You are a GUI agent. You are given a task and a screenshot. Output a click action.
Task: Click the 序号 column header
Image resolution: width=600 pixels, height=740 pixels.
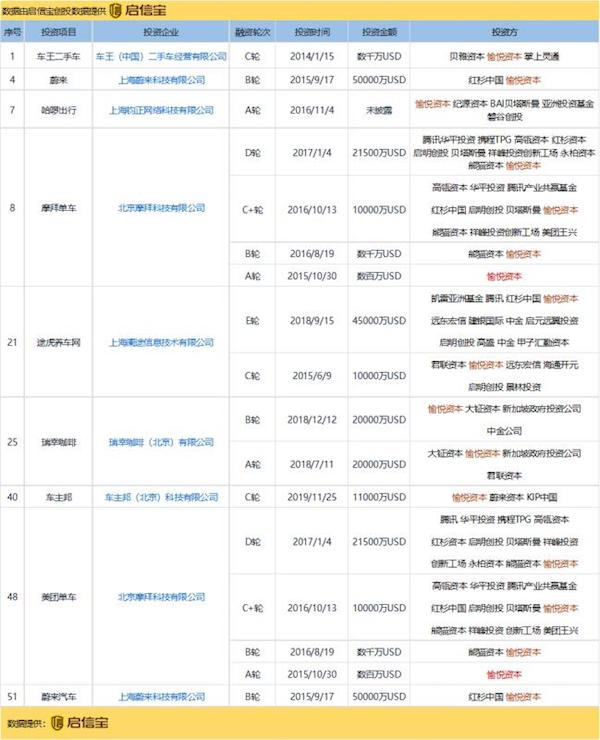12,32
